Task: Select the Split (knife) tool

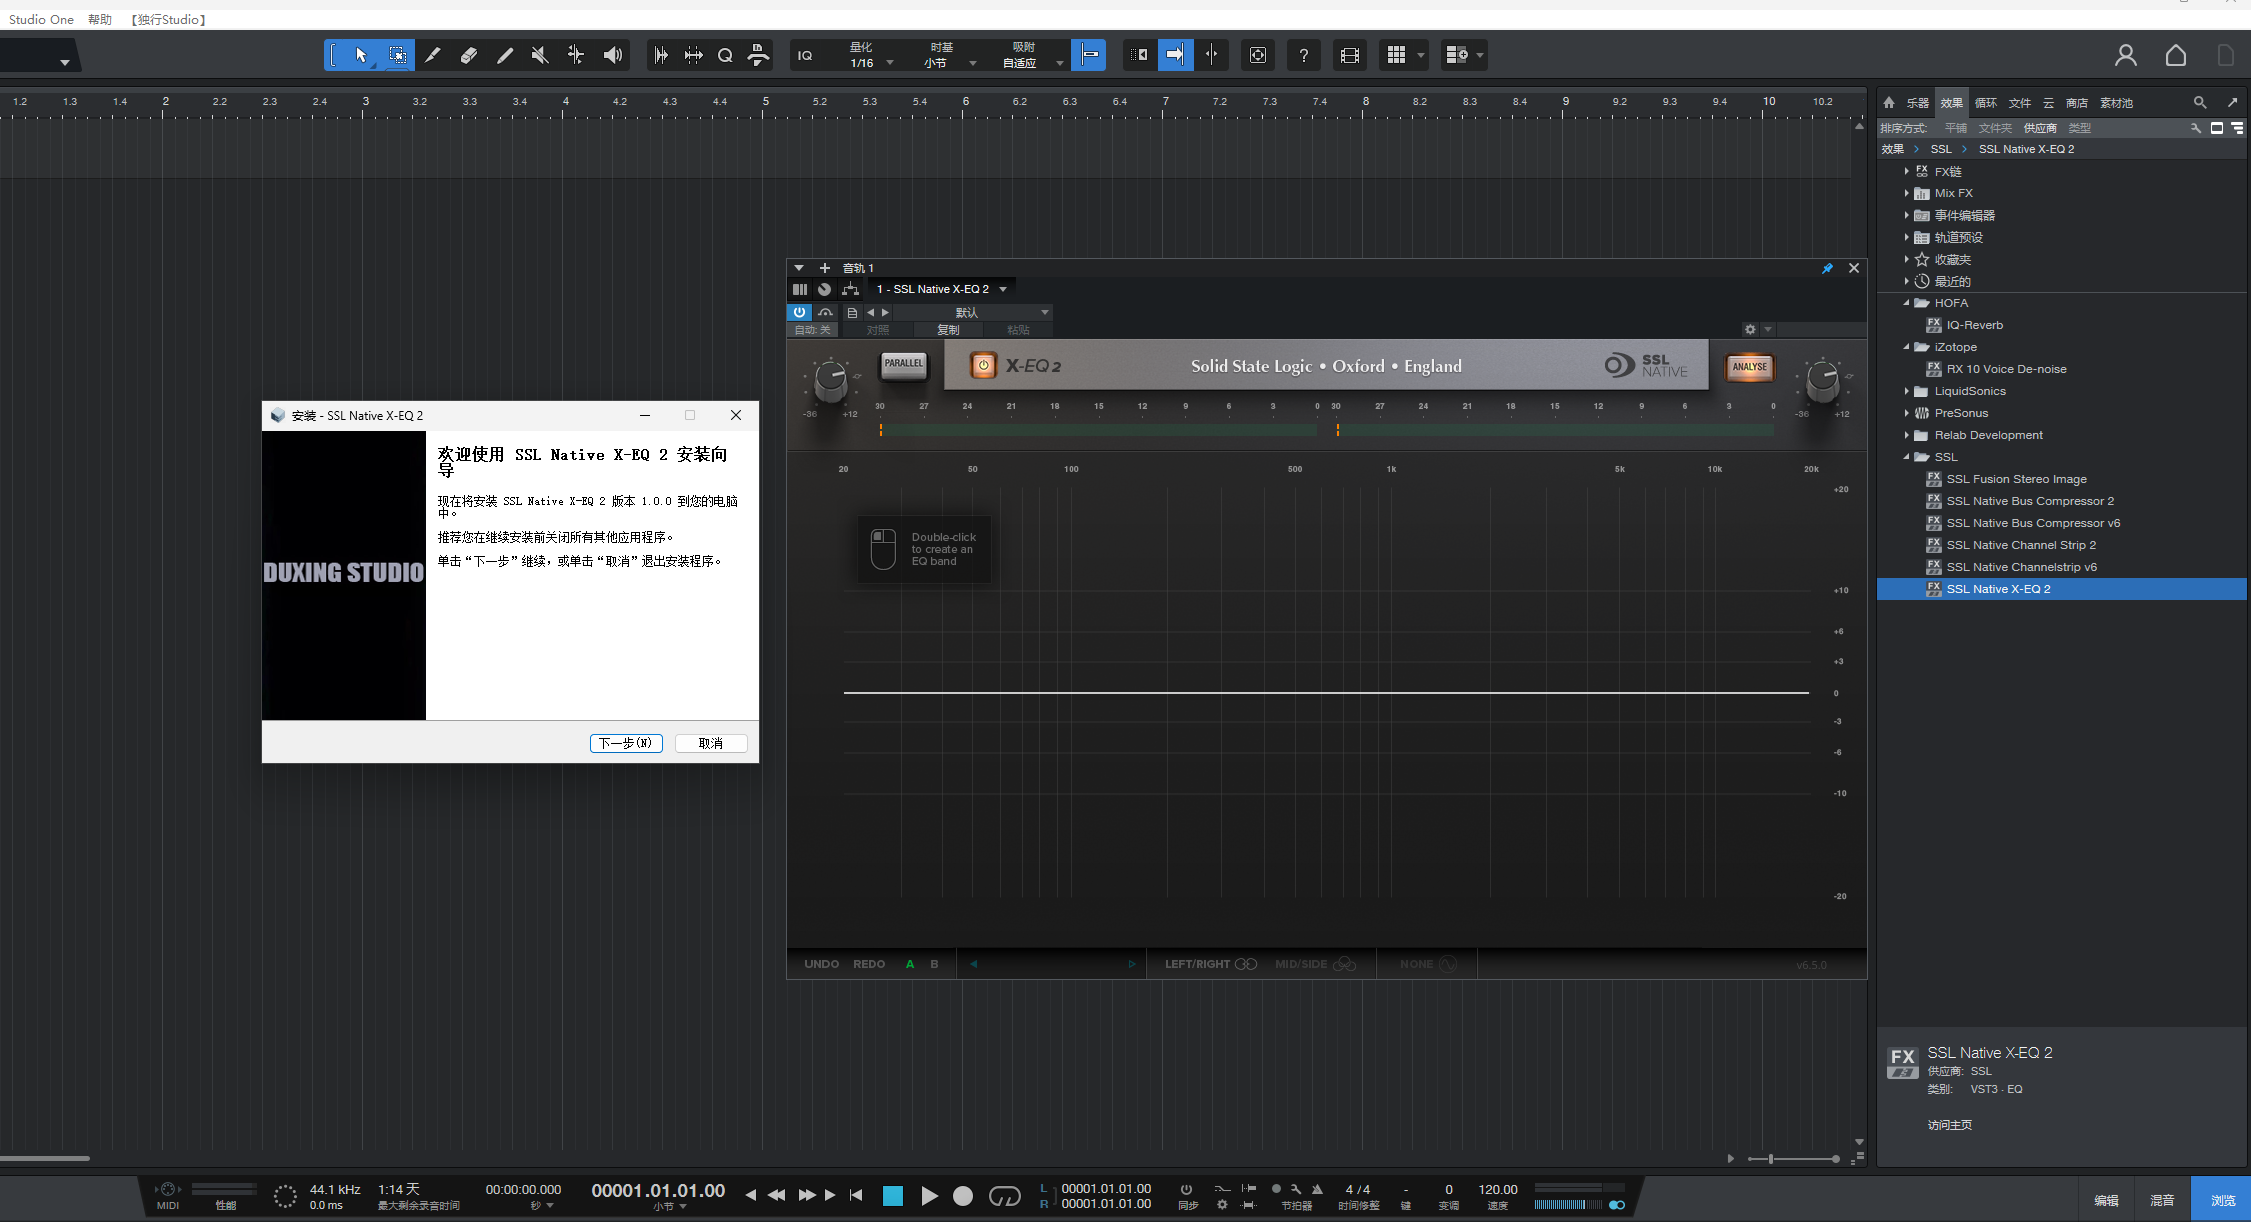Action: click(433, 55)
